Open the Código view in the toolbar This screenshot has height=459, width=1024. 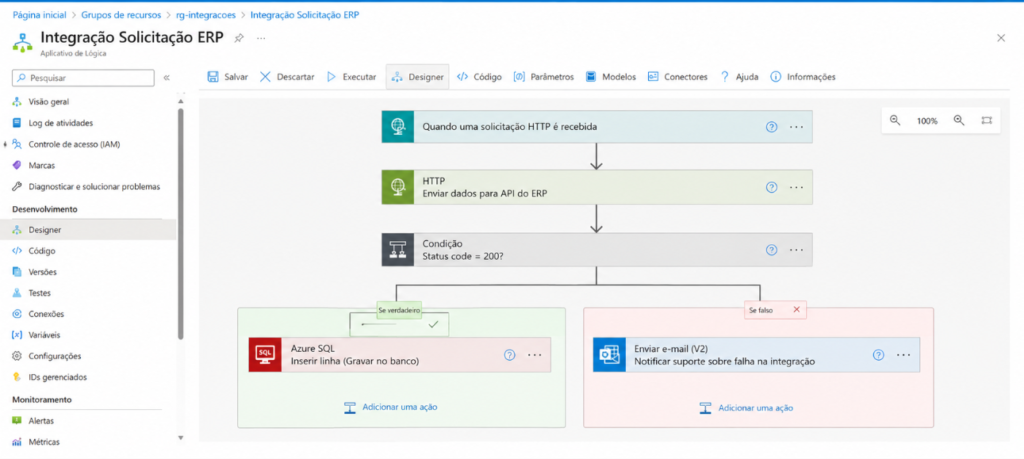tap(479, 76)
